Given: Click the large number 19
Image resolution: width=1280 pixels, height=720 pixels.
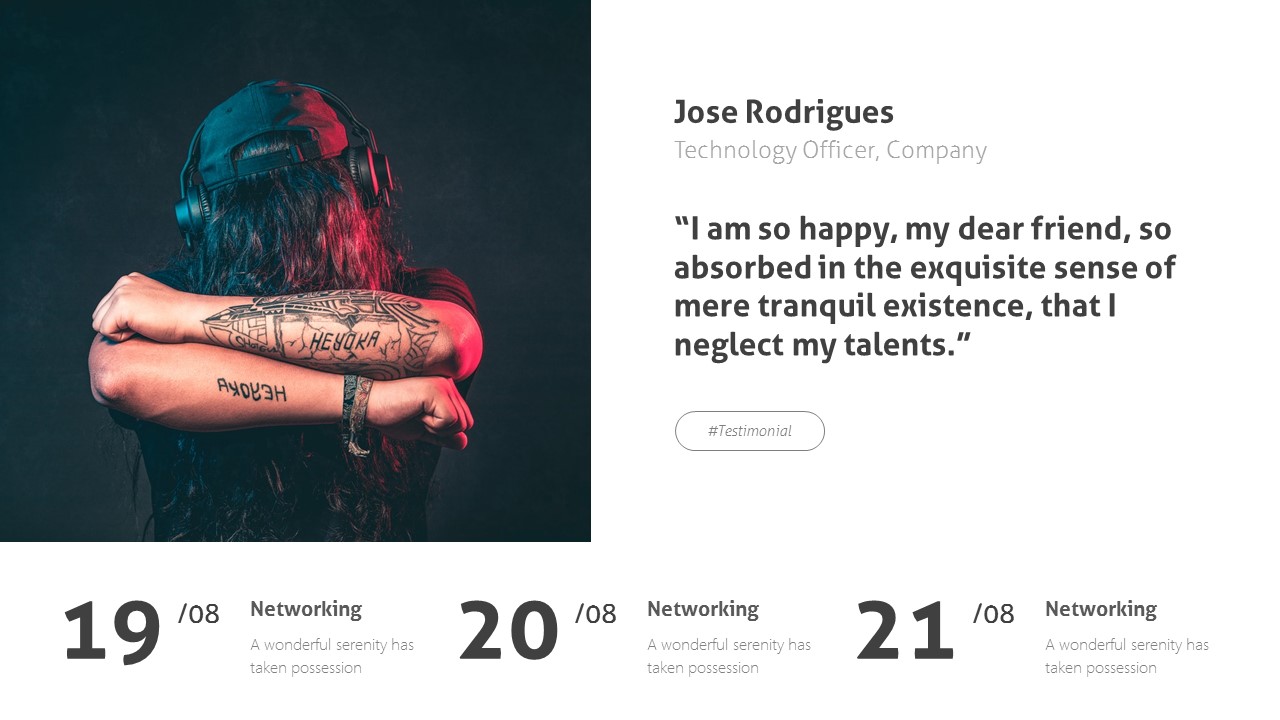Looking at the screenshot, I should 112,632.
